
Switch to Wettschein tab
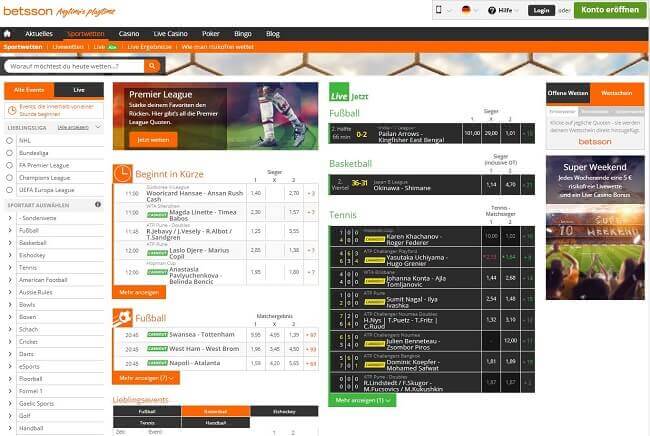click(616, 93)
